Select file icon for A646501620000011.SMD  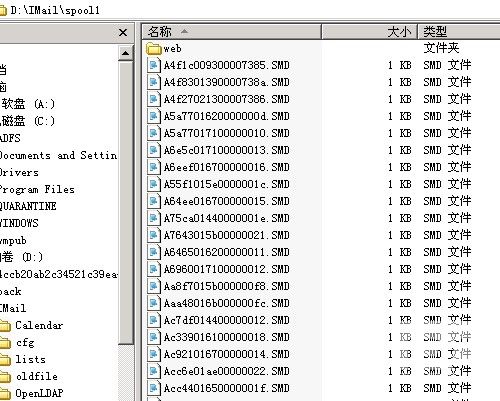(154, 252)
